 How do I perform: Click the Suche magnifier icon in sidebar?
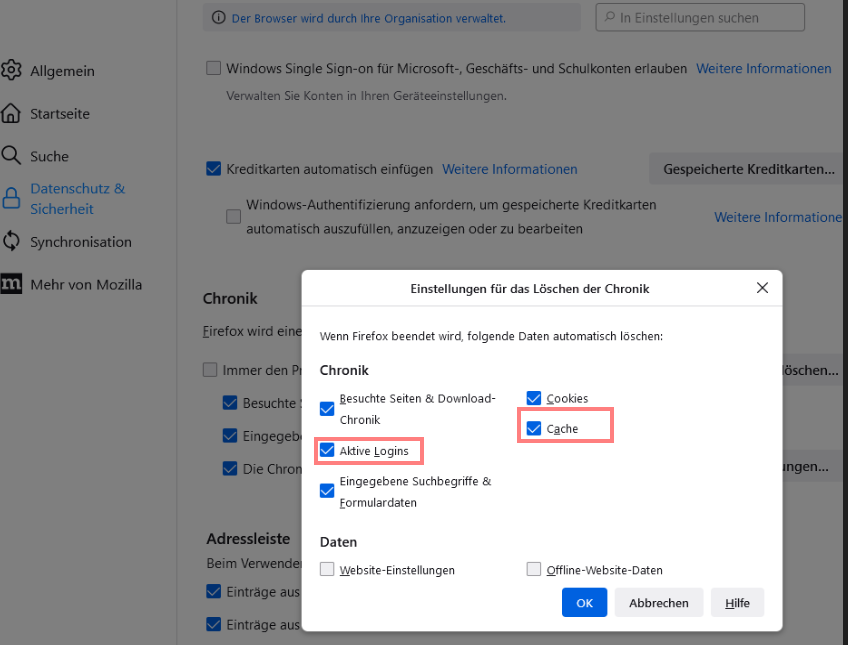pyautogui.click(x=12, y=156)
